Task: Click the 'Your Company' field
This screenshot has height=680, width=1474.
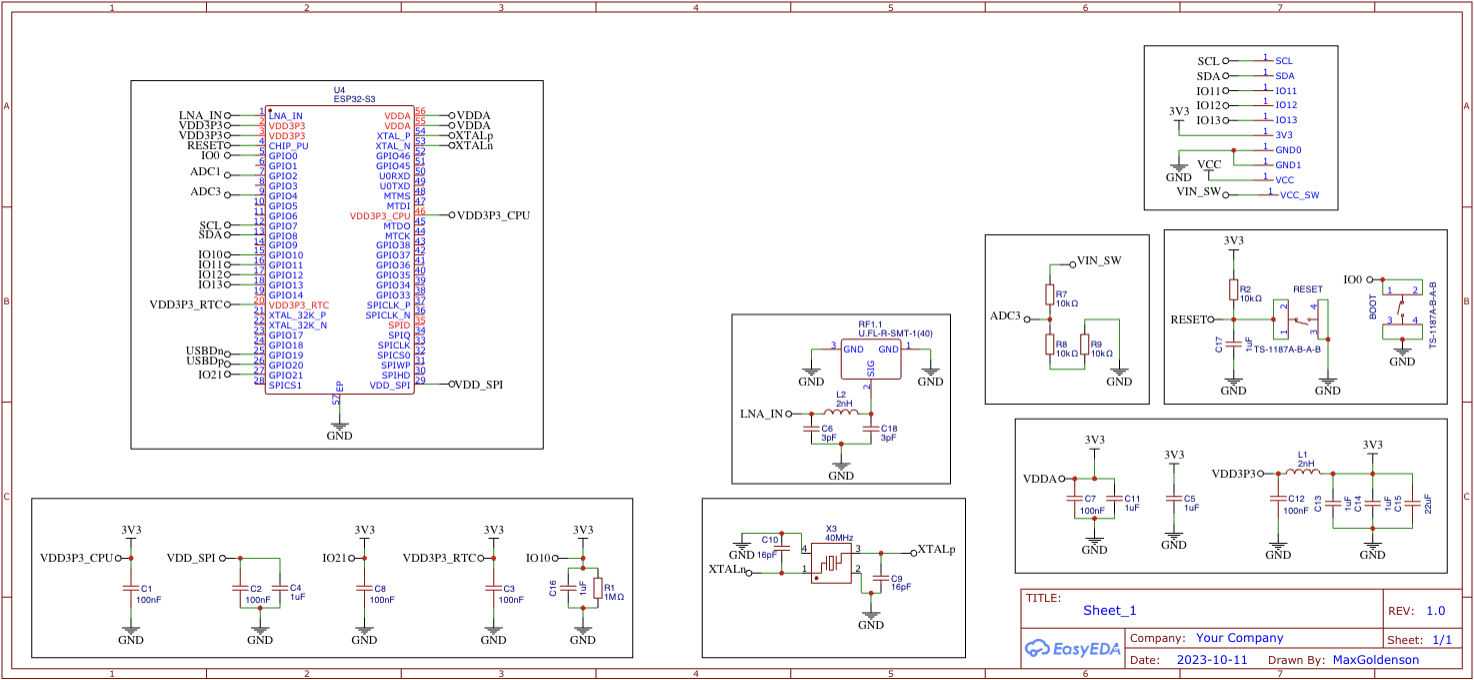Action: [x=1240, y=638]
